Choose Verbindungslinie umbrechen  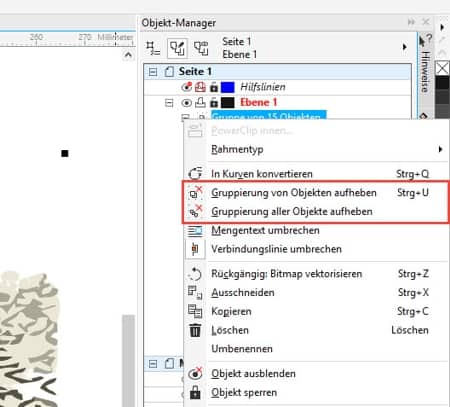316,249
